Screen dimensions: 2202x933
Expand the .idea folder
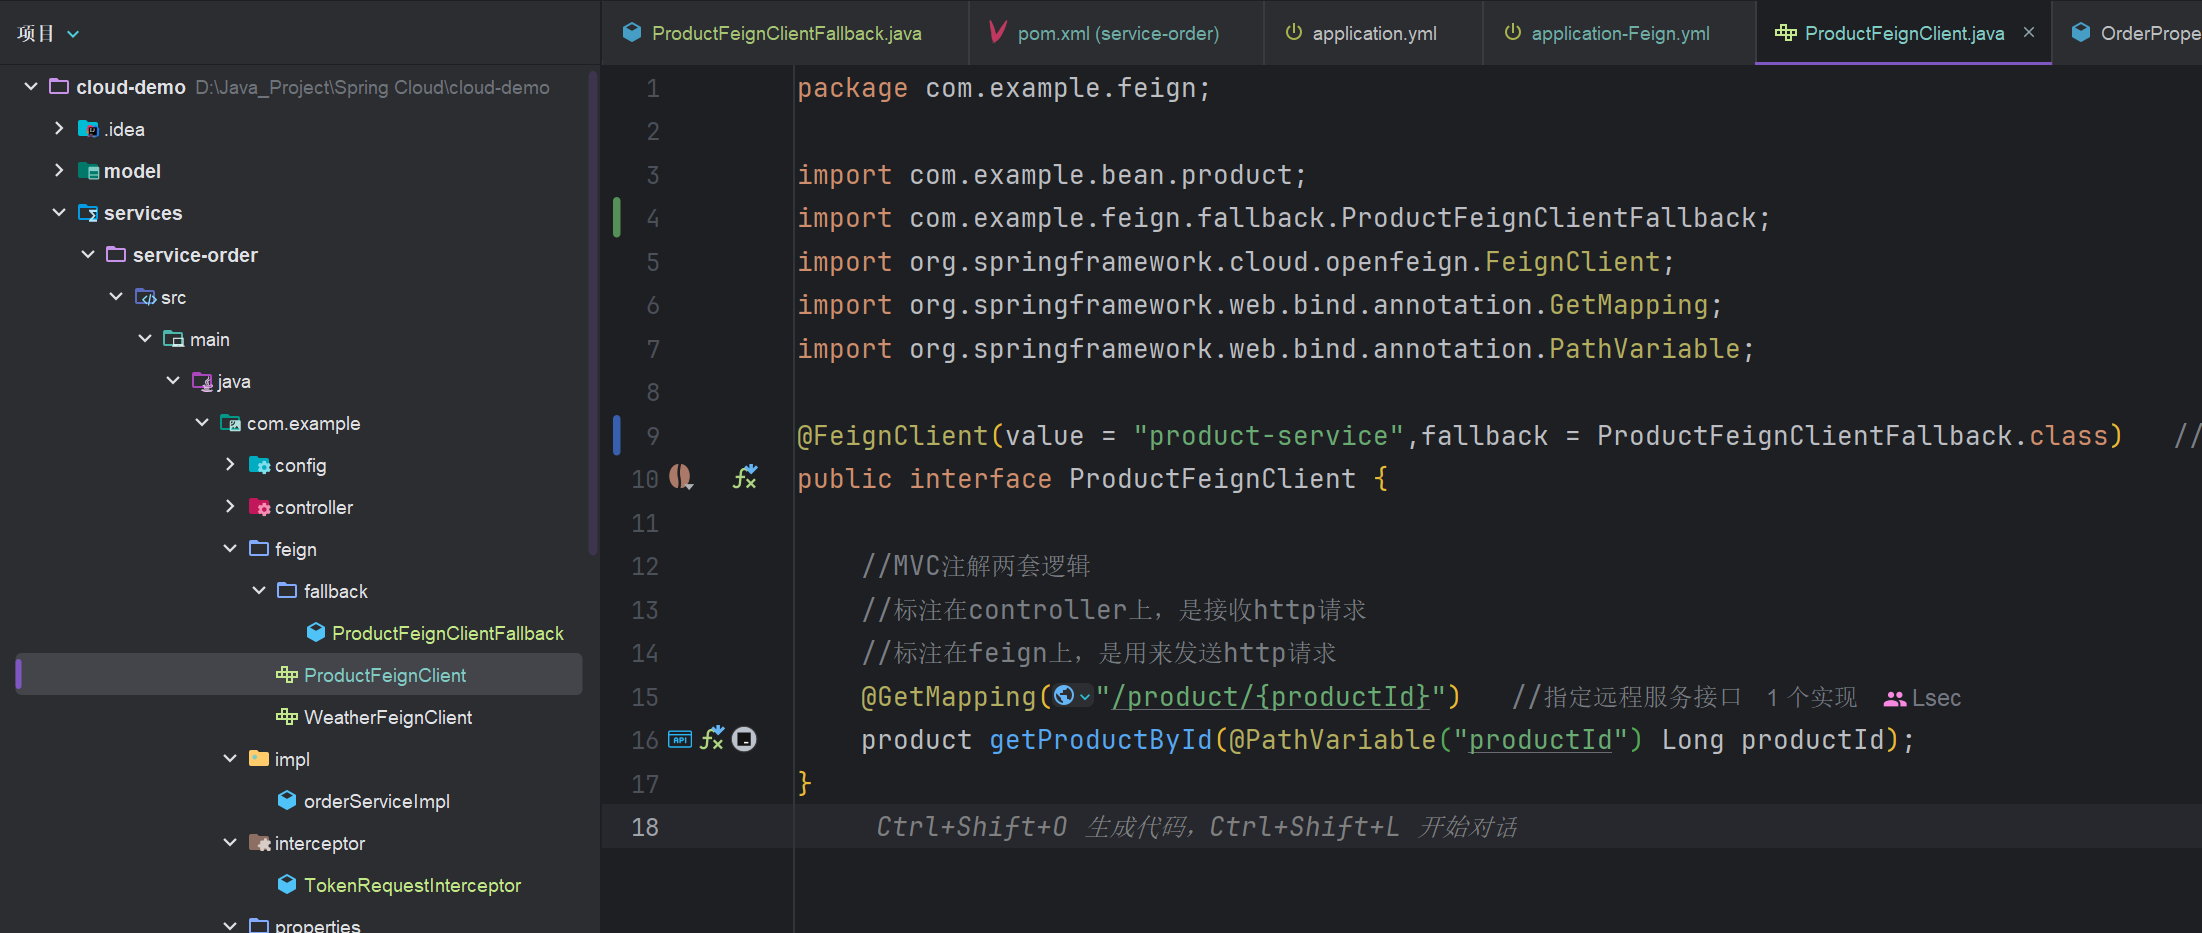59,129
